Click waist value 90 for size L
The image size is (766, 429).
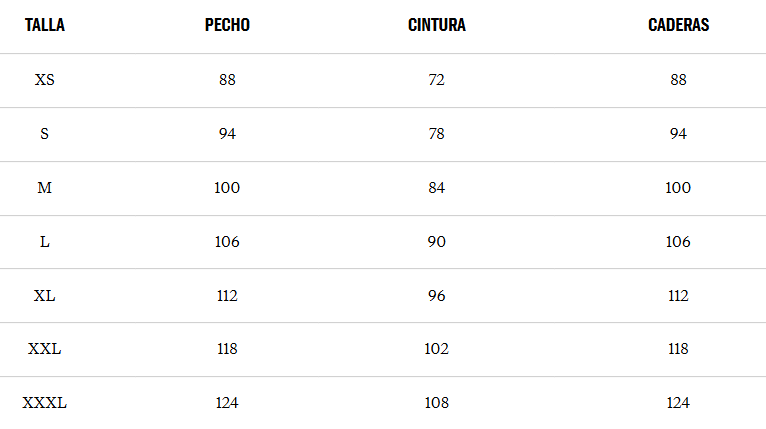[437, 242]
